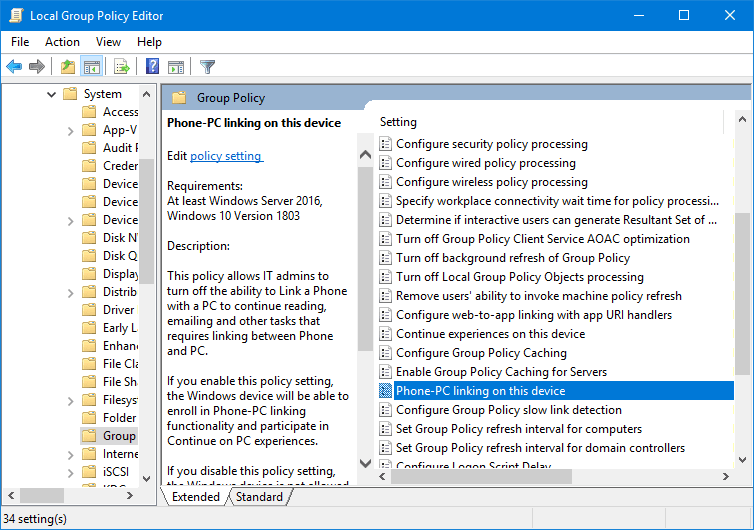This screenshot has height=530, width=754.
Task: Select the Group Policy folder in tree
Action: (110, 436)
